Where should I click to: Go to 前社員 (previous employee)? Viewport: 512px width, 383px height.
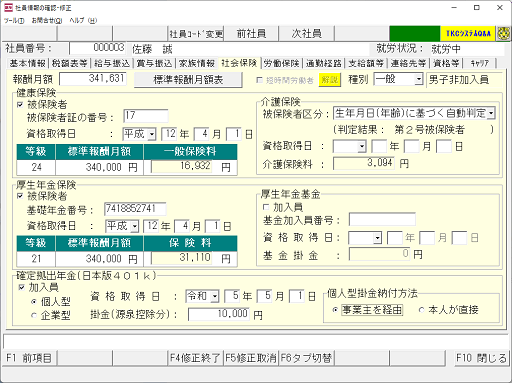251,34
